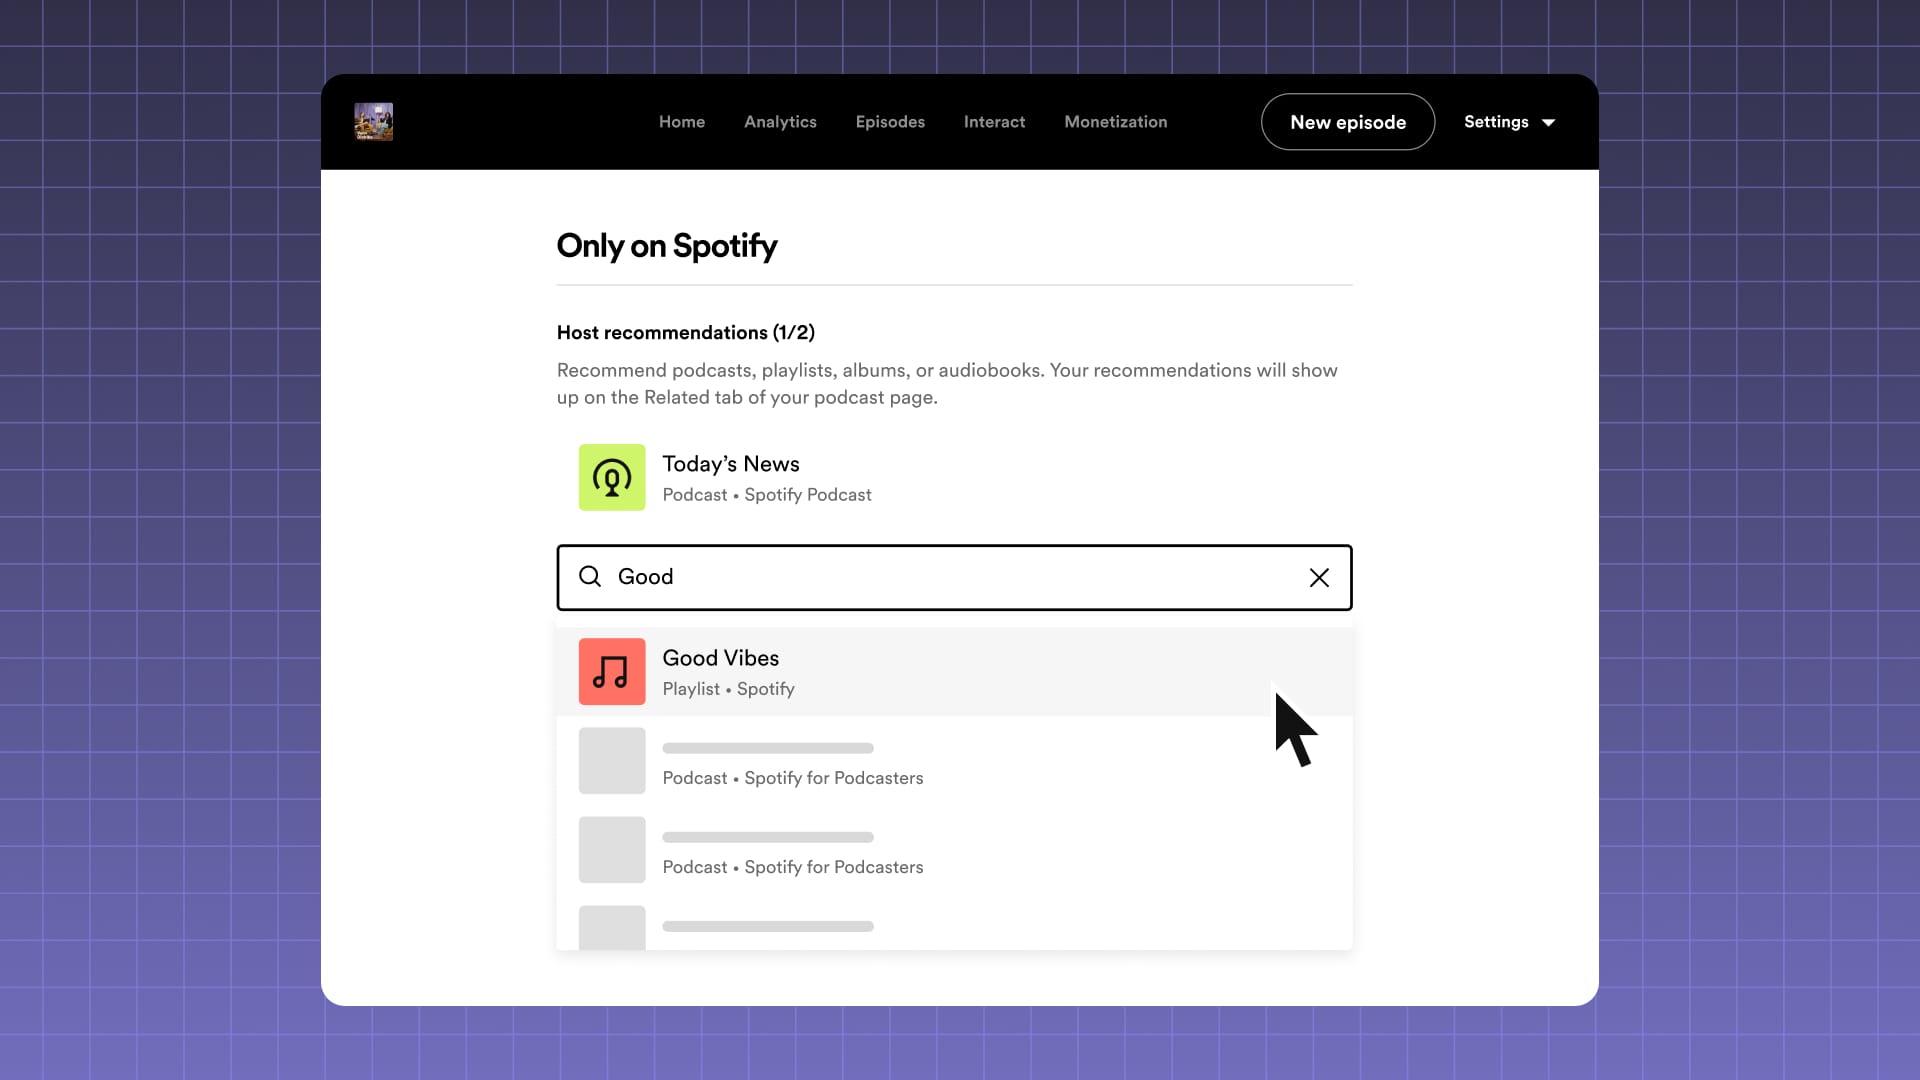Clear the search field with X
Viewport: 1920px width, 1080px height.
(1319, 578)
